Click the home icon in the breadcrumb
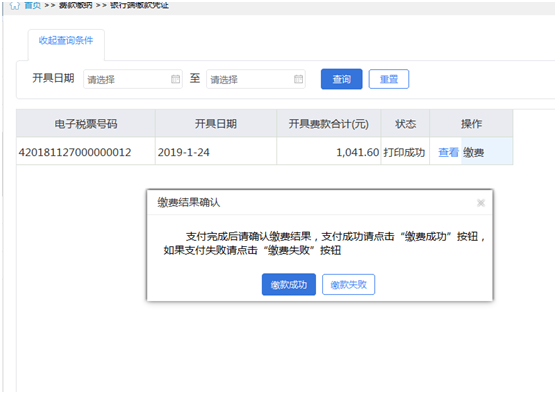The height and width of the screenshot is (394, 557). (15, 6)
